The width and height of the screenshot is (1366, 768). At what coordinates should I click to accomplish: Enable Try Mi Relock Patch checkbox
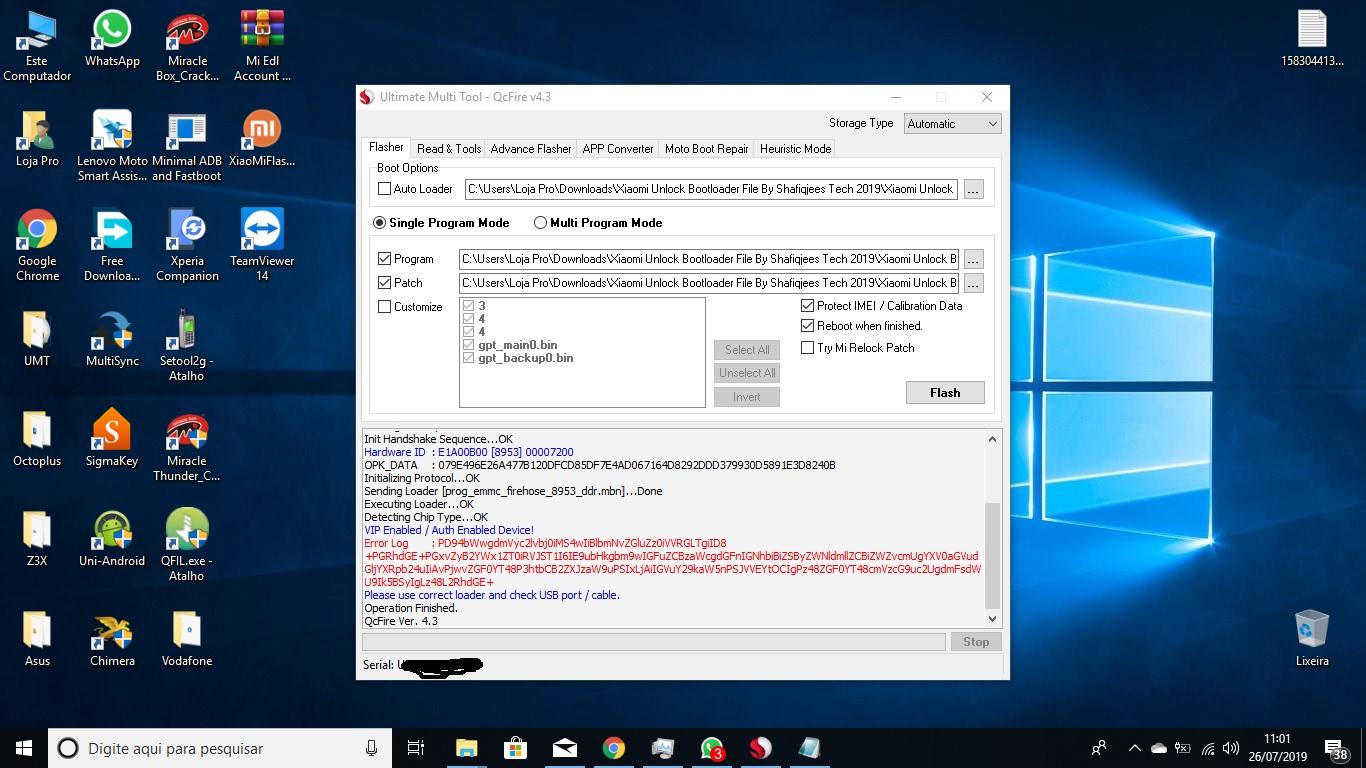point(808,347)
